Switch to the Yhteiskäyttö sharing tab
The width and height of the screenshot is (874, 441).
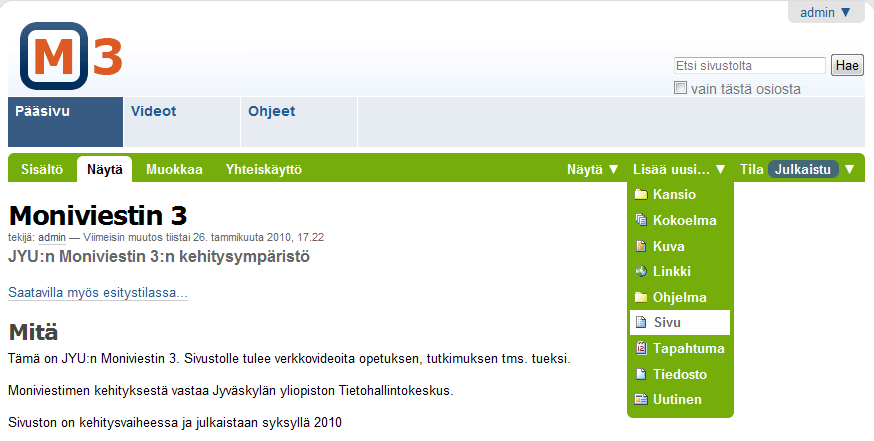coord(264,169)
